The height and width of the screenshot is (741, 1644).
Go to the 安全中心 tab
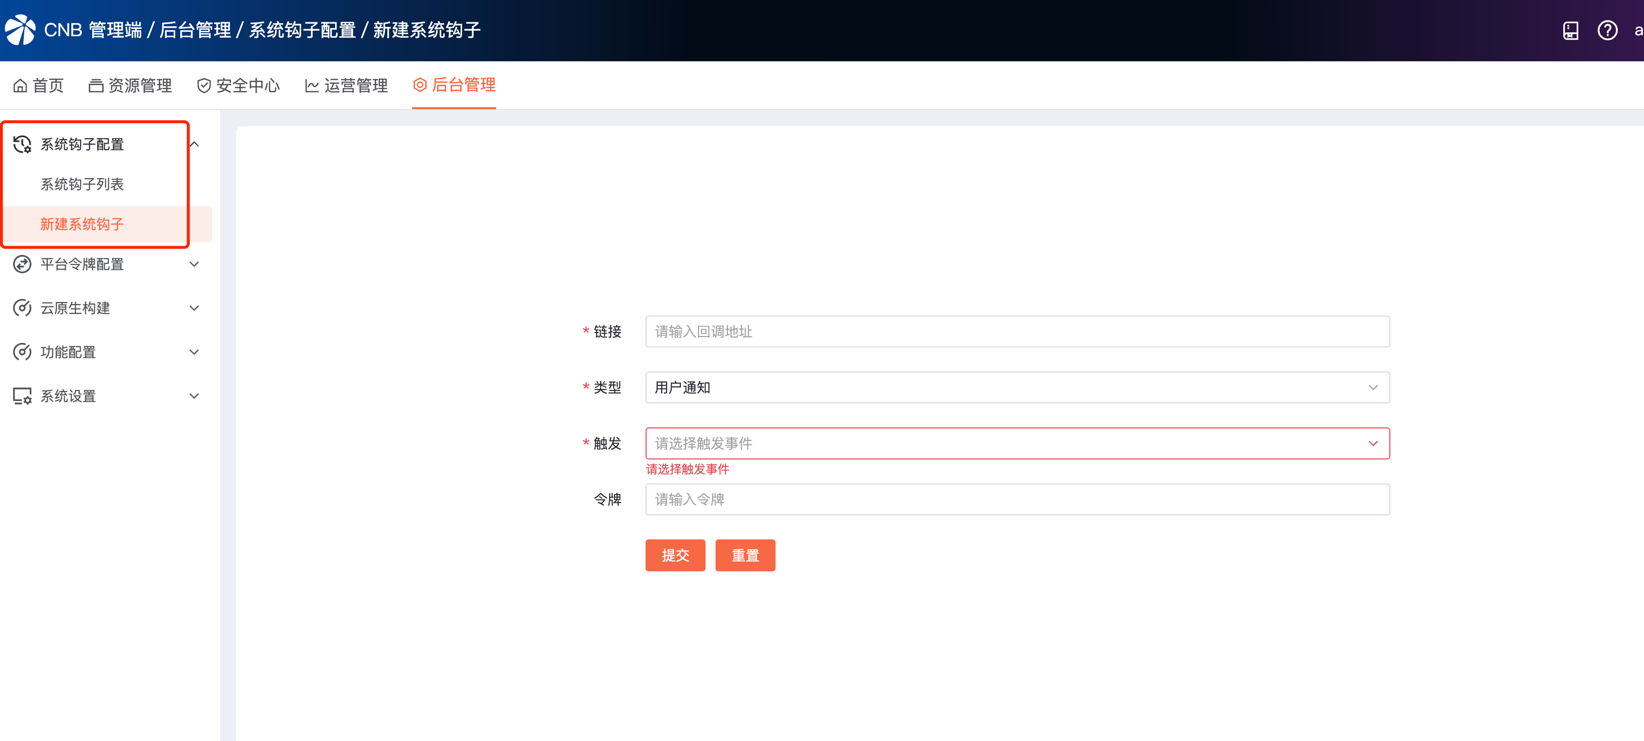[238, 86]
